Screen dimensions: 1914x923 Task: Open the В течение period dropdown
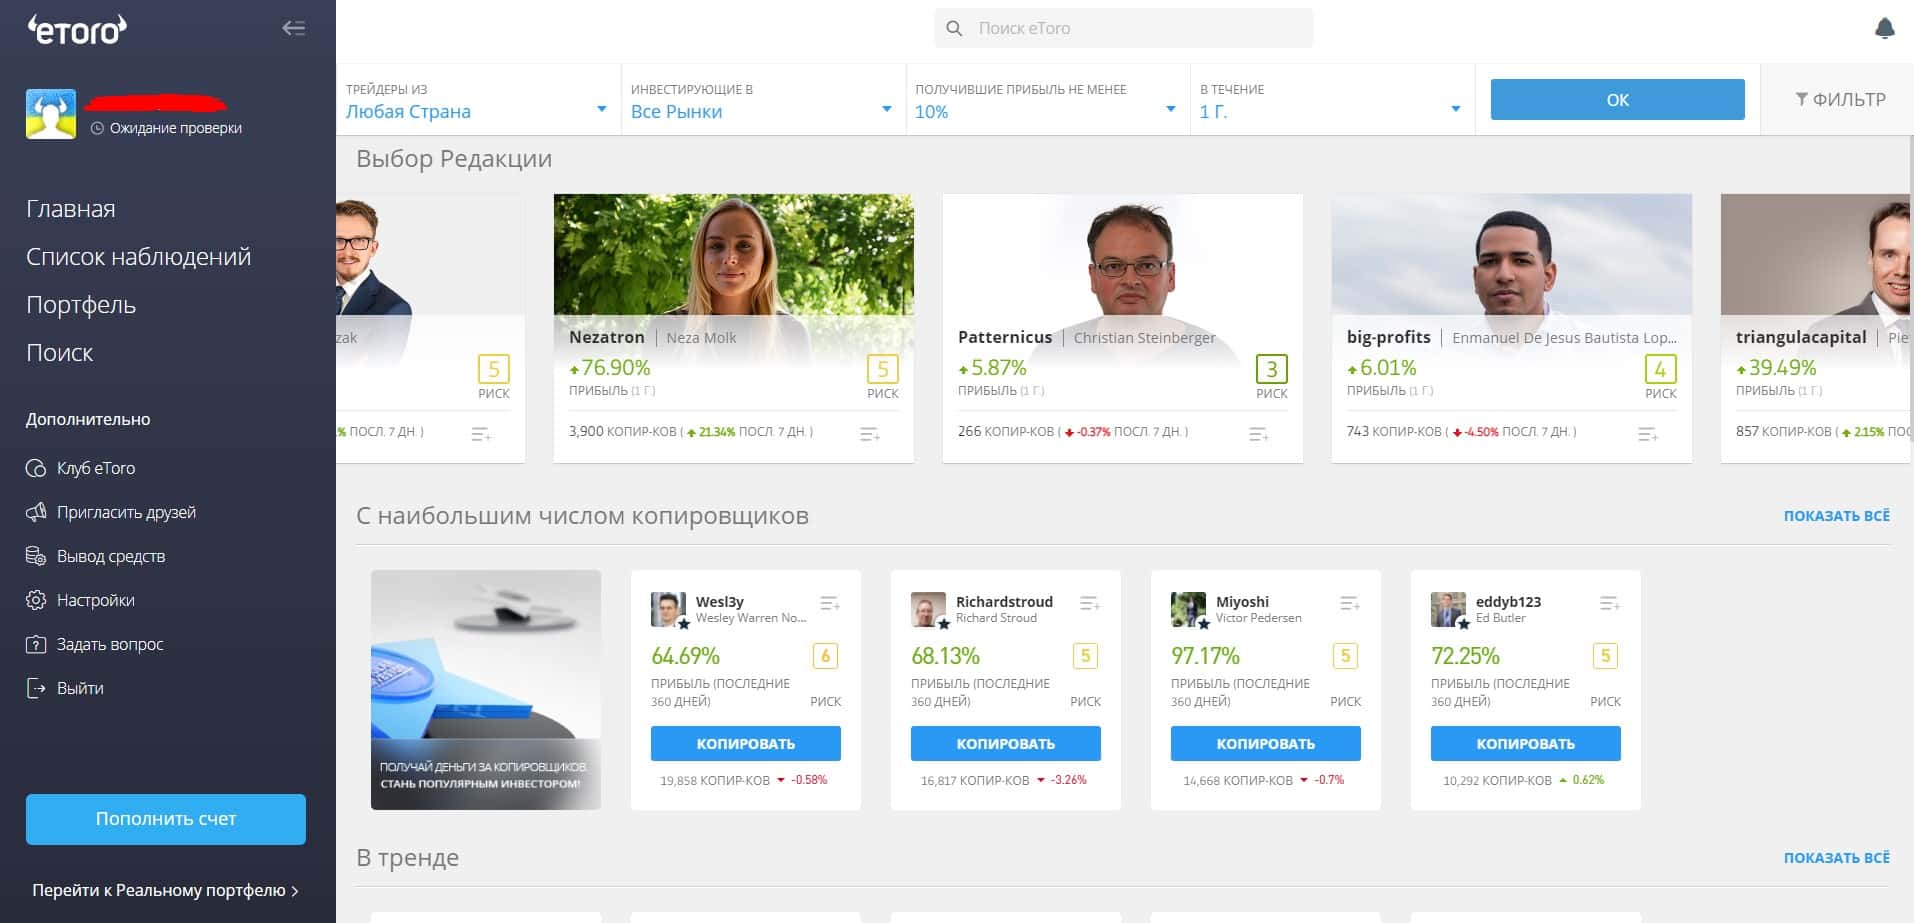(1331, 100)
